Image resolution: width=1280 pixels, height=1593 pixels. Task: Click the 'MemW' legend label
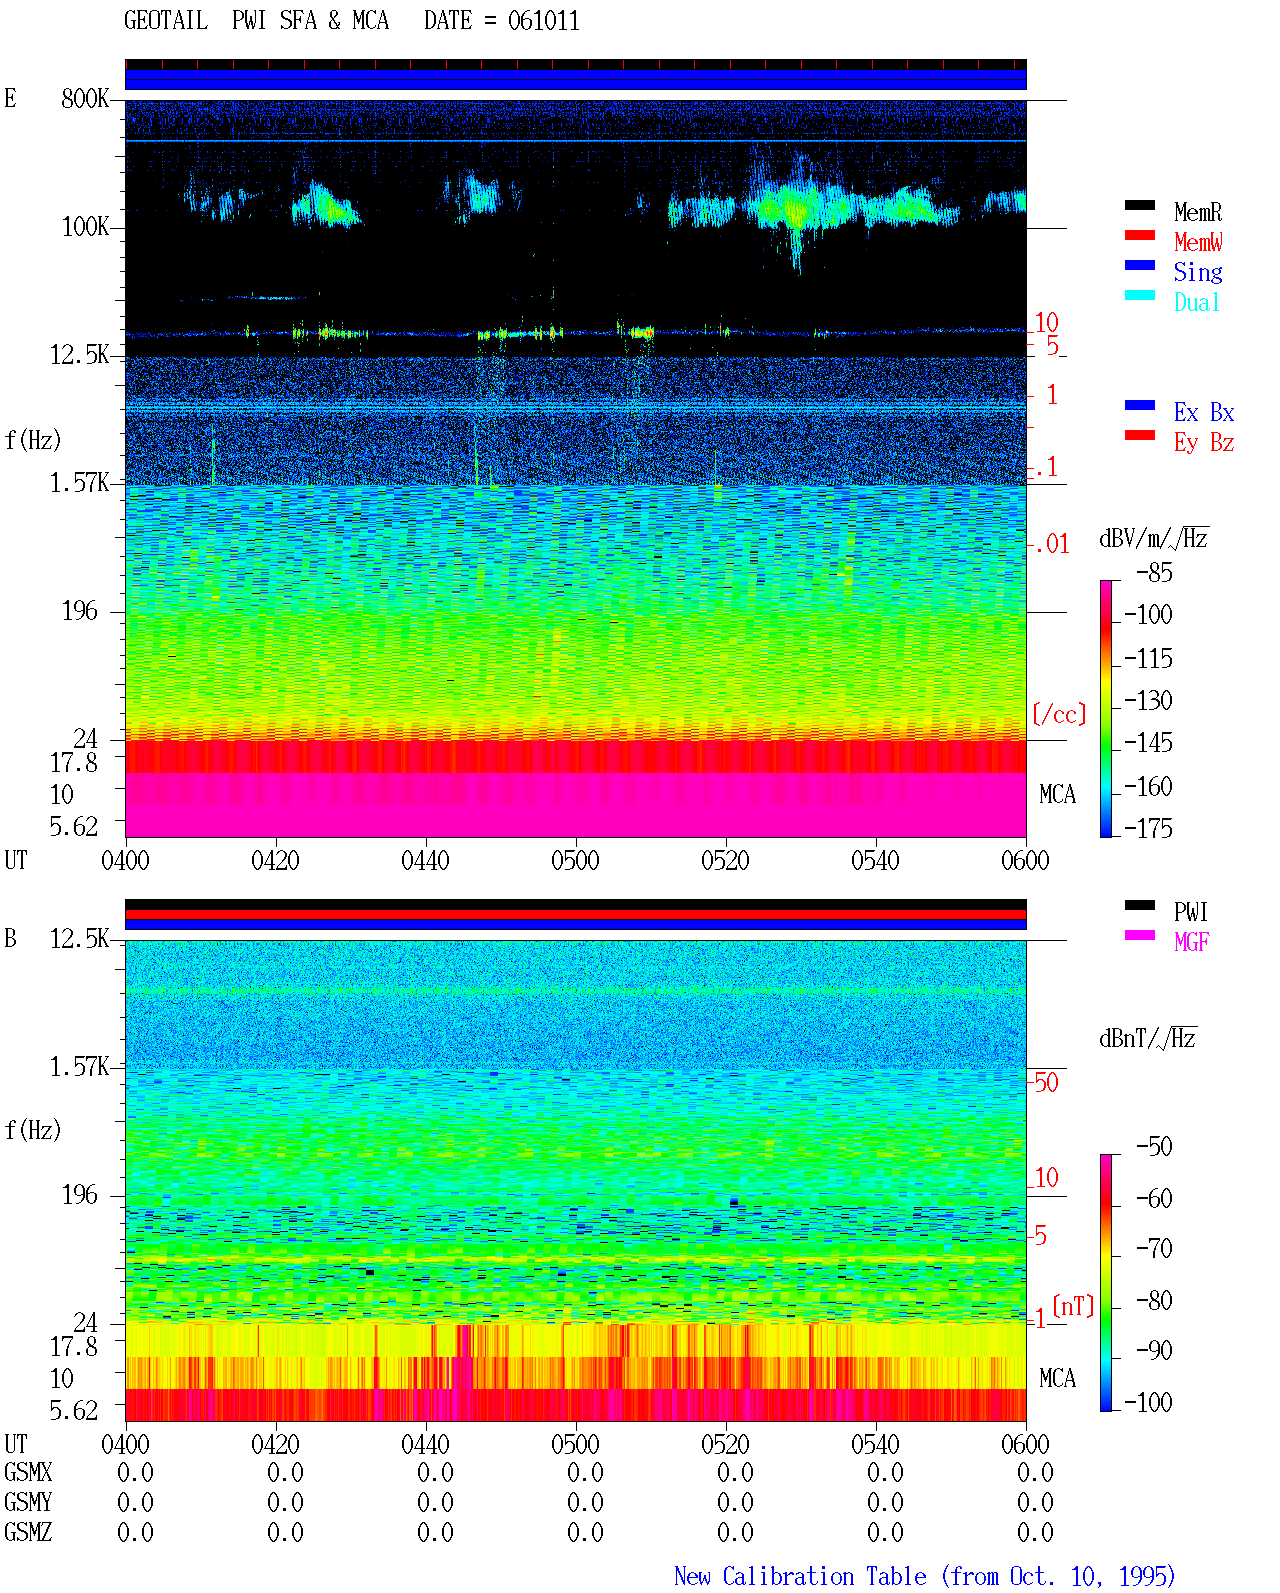coord(1198,242)
